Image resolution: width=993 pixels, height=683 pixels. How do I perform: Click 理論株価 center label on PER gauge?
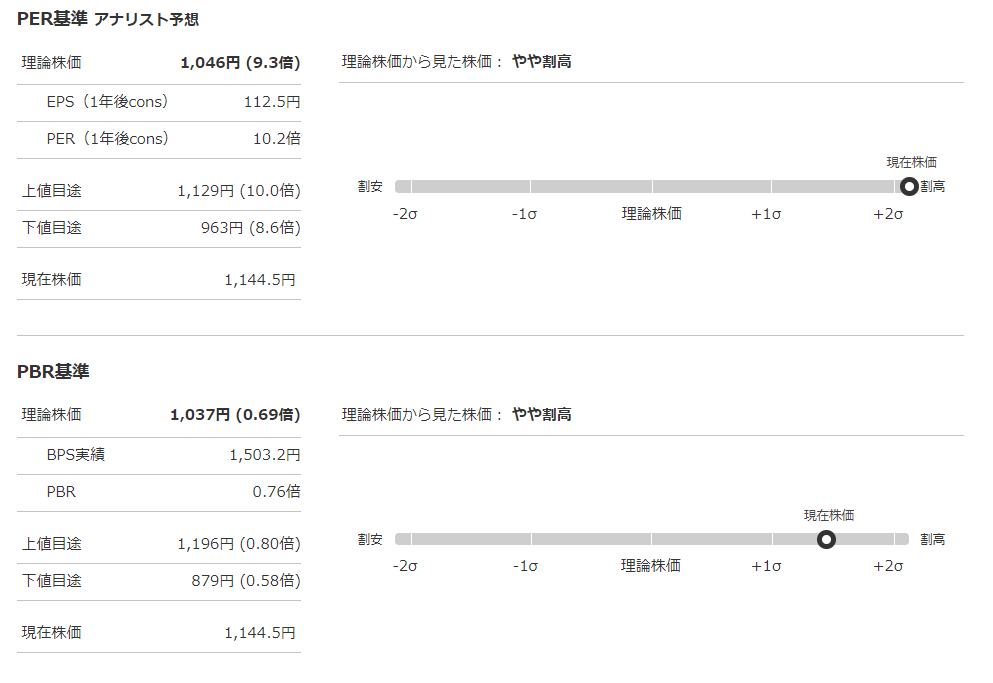pos(652,214)
